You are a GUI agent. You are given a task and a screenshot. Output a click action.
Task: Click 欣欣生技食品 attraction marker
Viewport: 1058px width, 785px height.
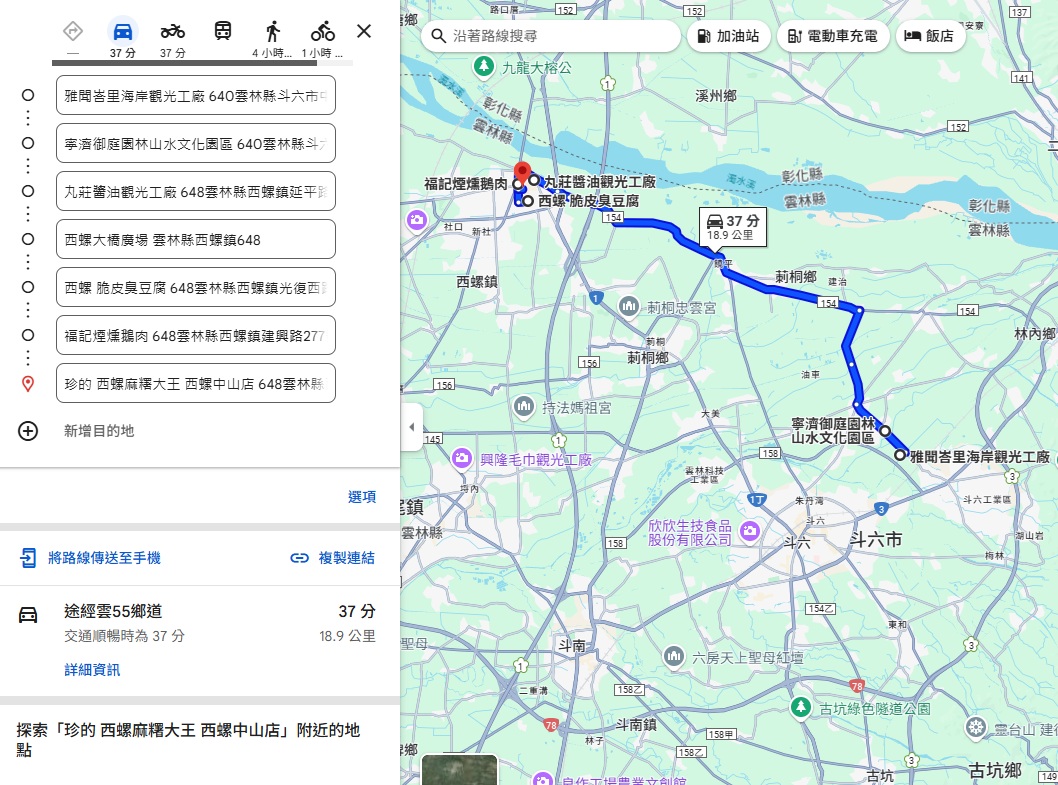point(750,531)
